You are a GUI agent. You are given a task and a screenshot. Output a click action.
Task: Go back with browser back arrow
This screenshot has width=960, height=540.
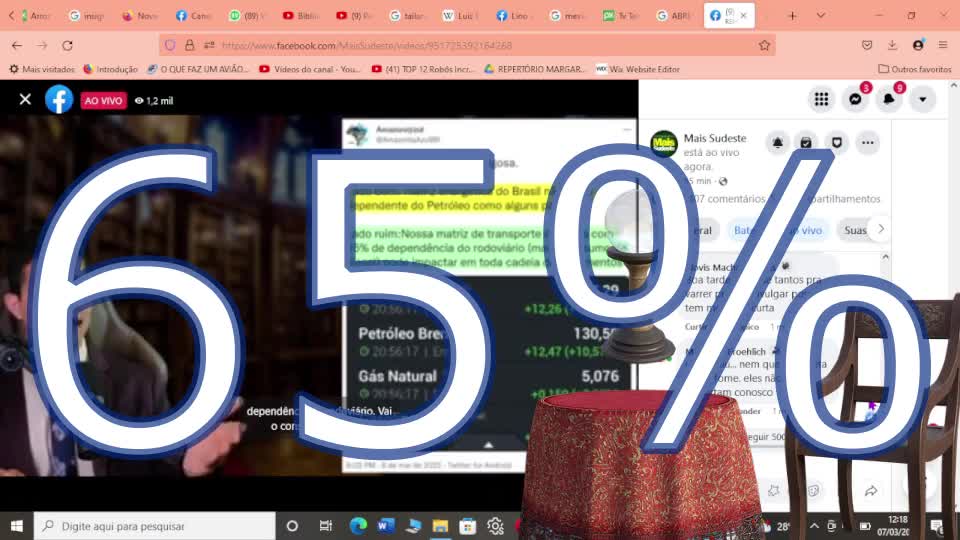click(x=17, y=45)
